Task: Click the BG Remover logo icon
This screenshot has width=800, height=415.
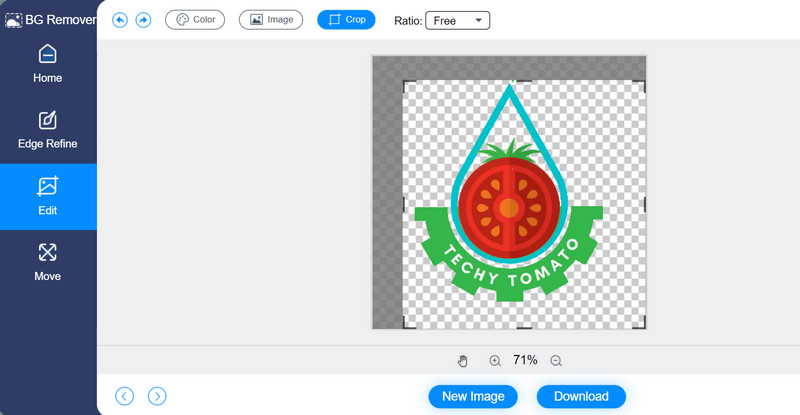Action: pyautogui.click(x=13, y=16)
